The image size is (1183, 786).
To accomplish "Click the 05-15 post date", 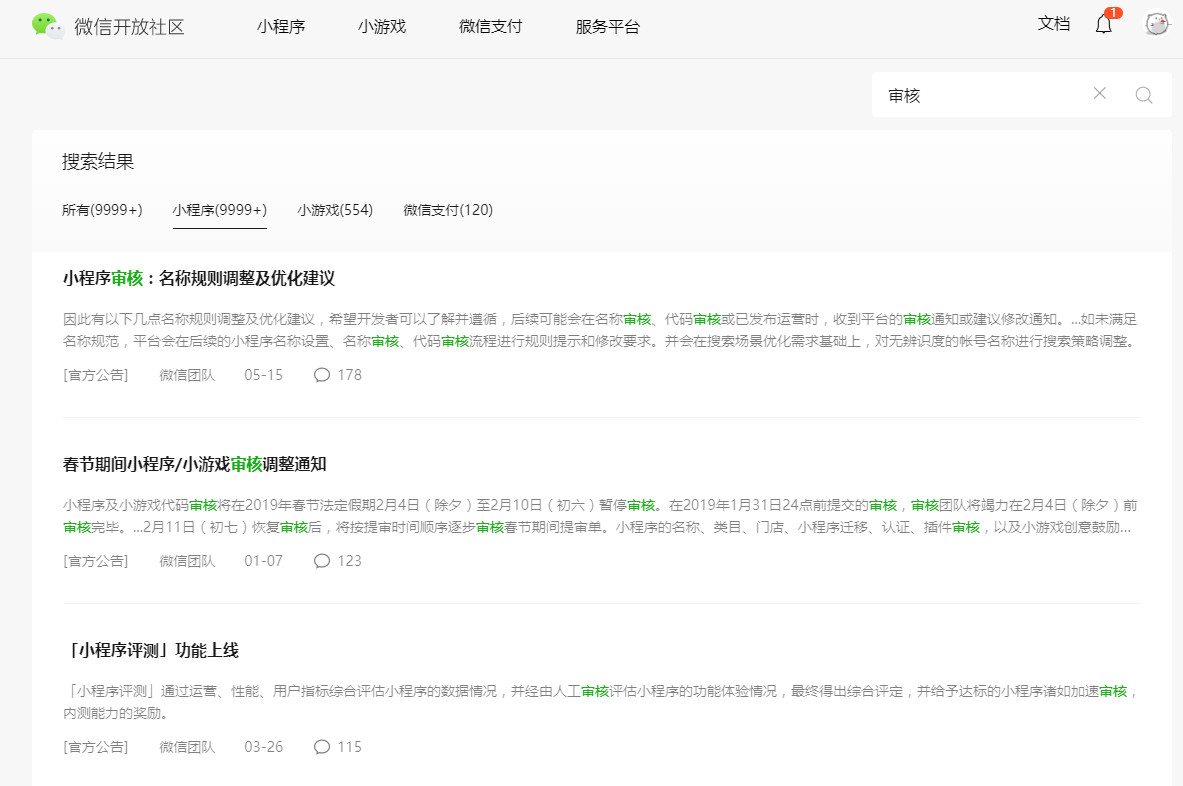I will (263, 375).
